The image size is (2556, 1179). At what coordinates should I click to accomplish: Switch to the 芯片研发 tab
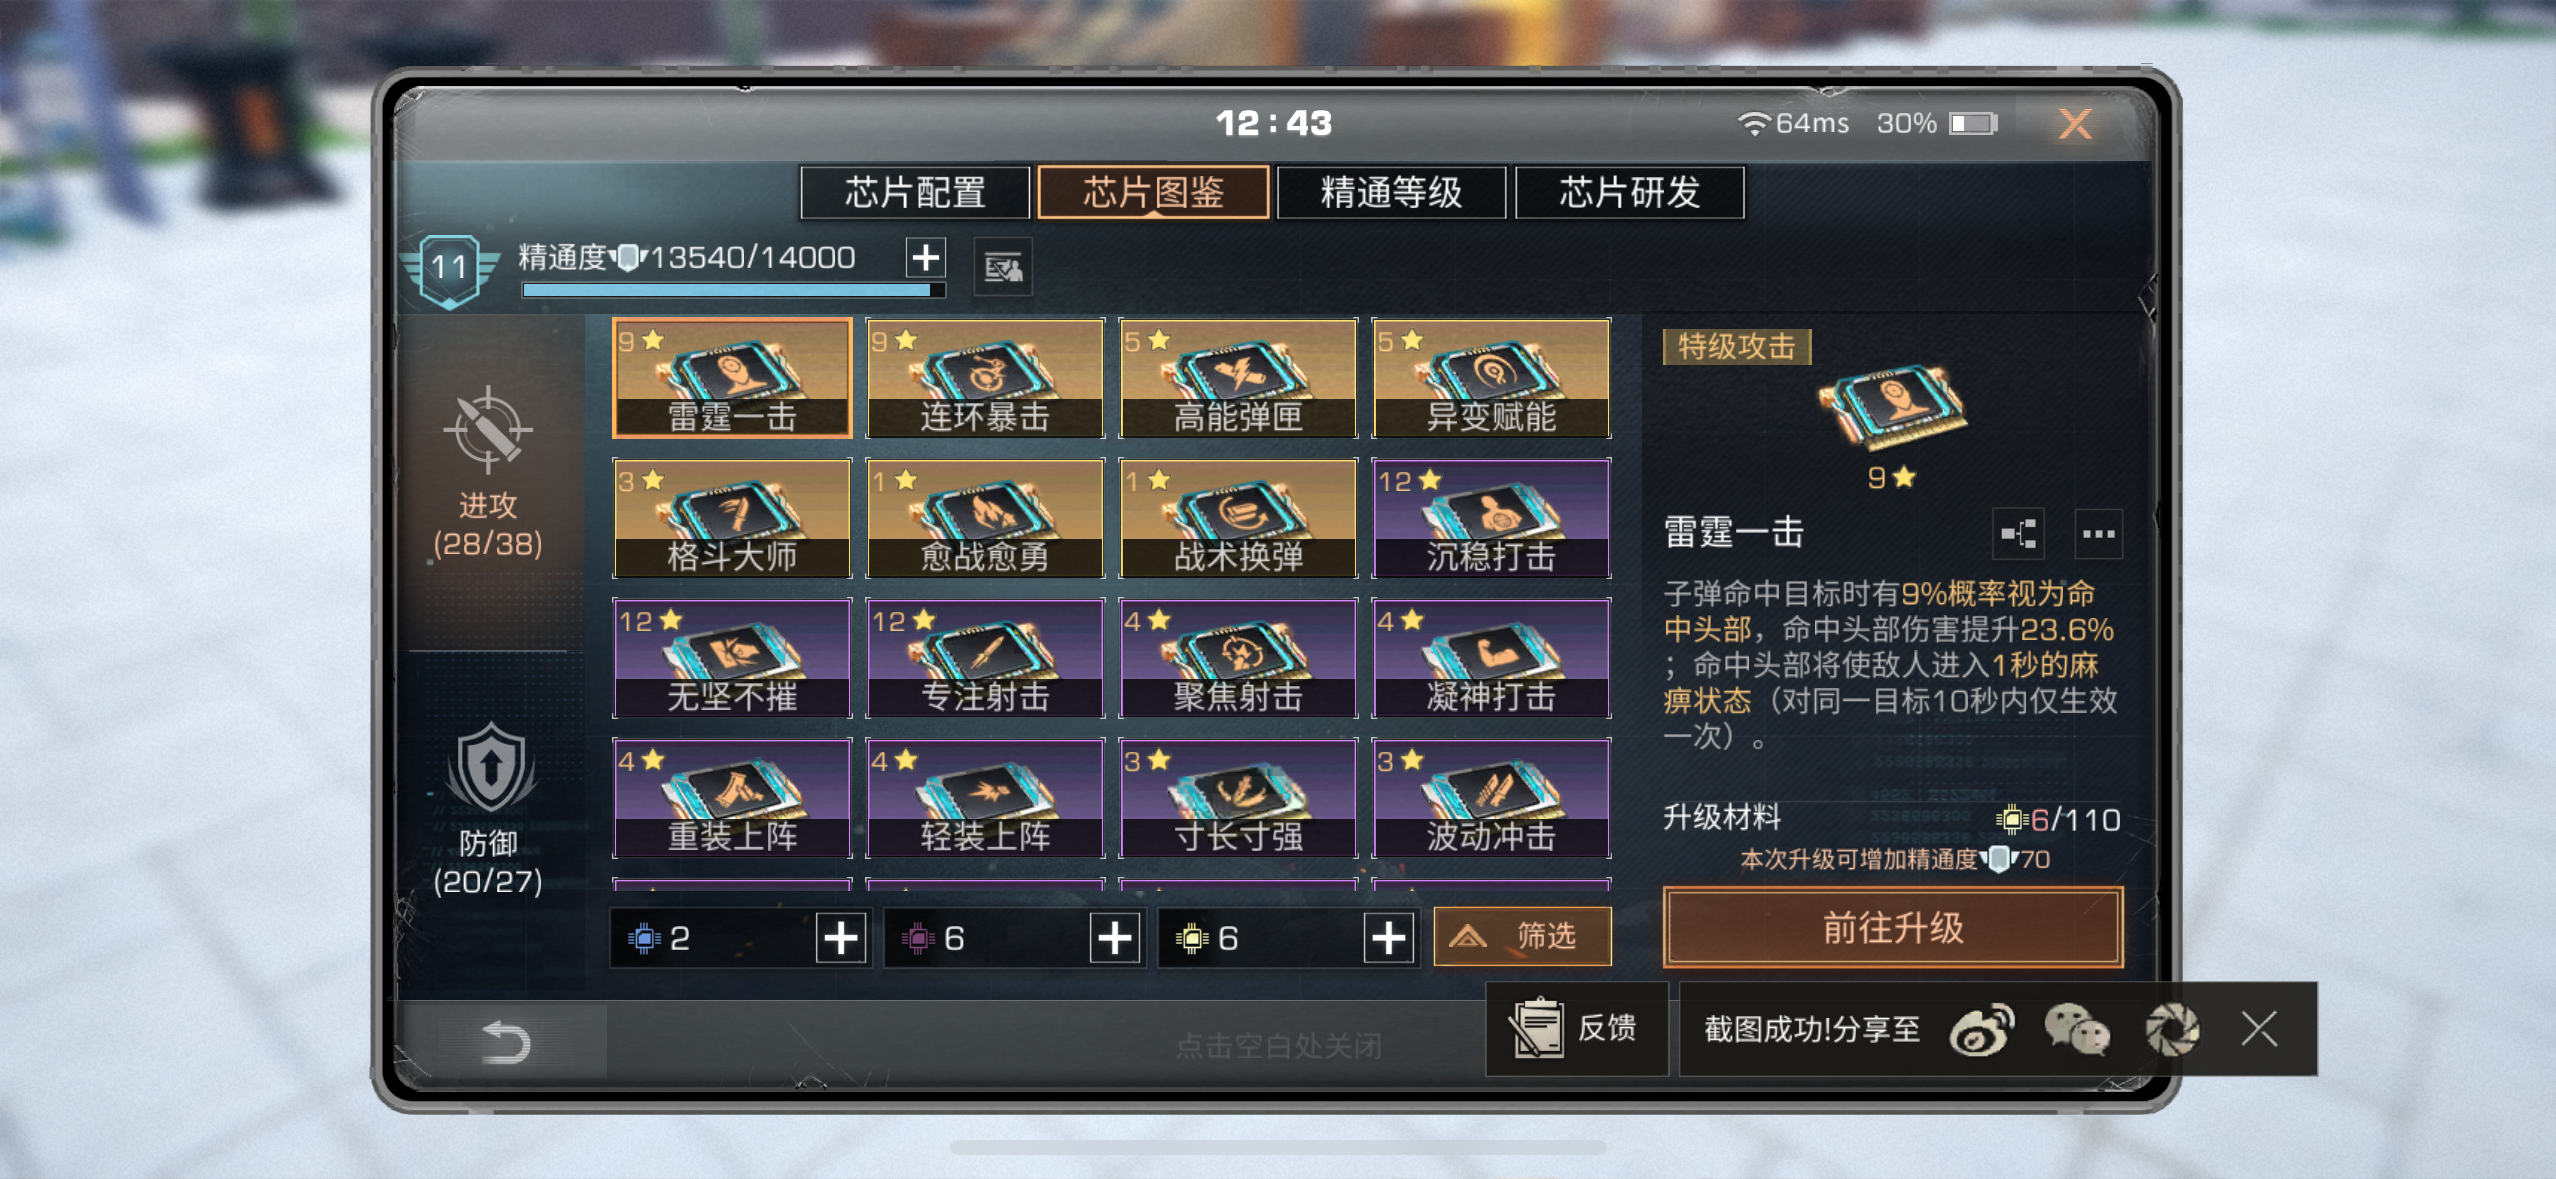tap(1630, 192)
